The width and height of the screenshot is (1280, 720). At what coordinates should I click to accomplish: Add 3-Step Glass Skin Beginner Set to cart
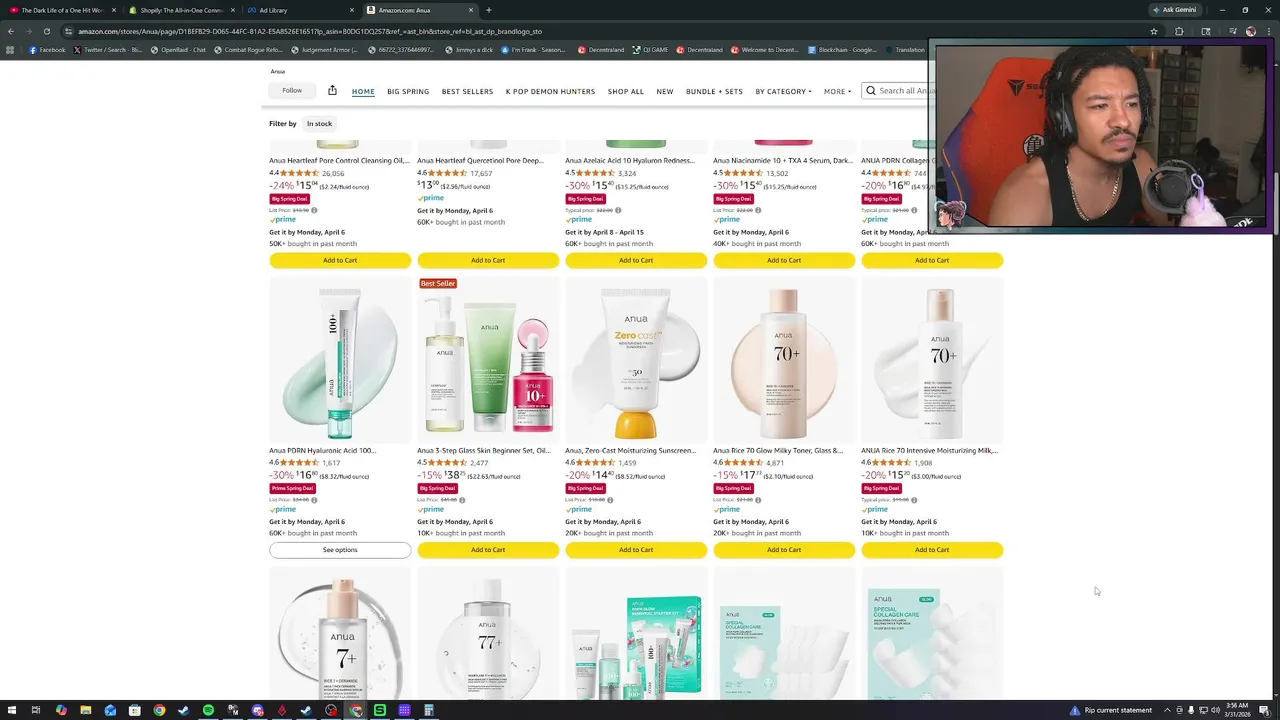click(488, 550)
